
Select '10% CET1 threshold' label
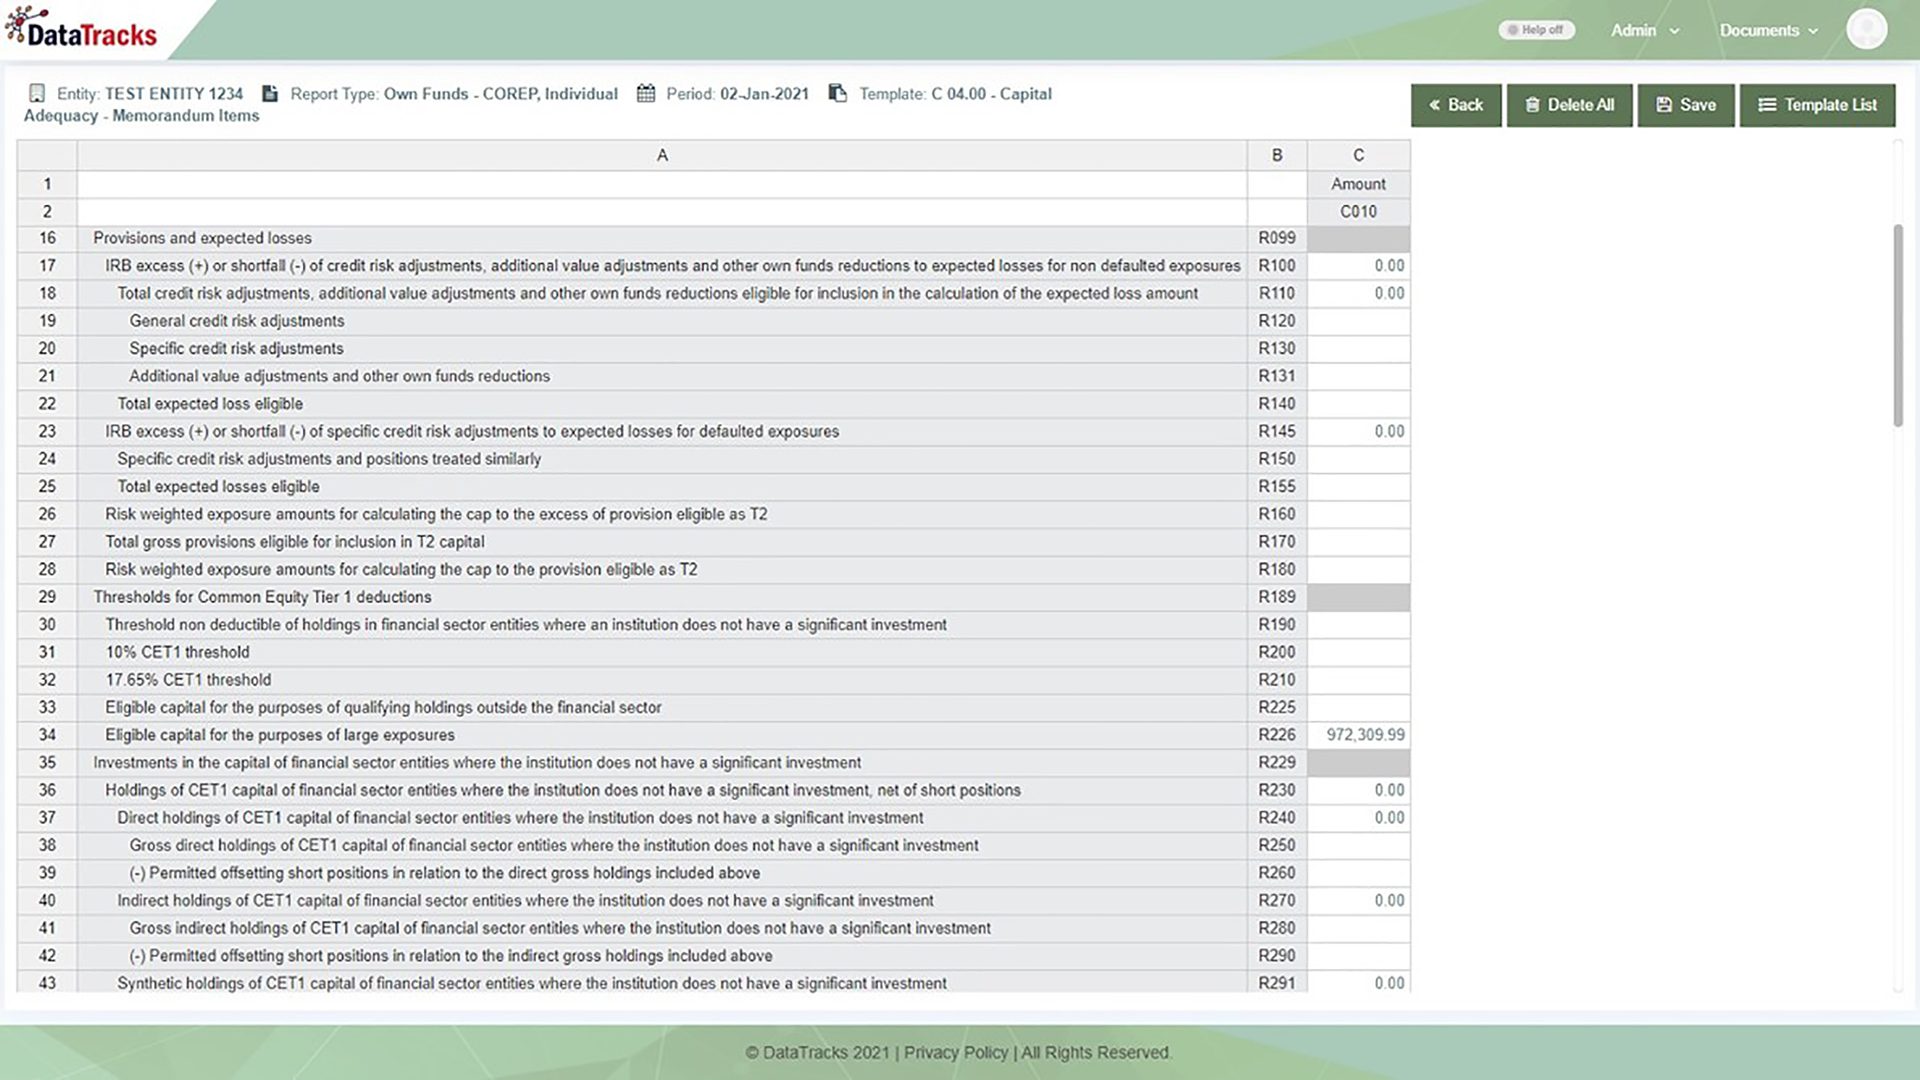(x=177, y=652)
